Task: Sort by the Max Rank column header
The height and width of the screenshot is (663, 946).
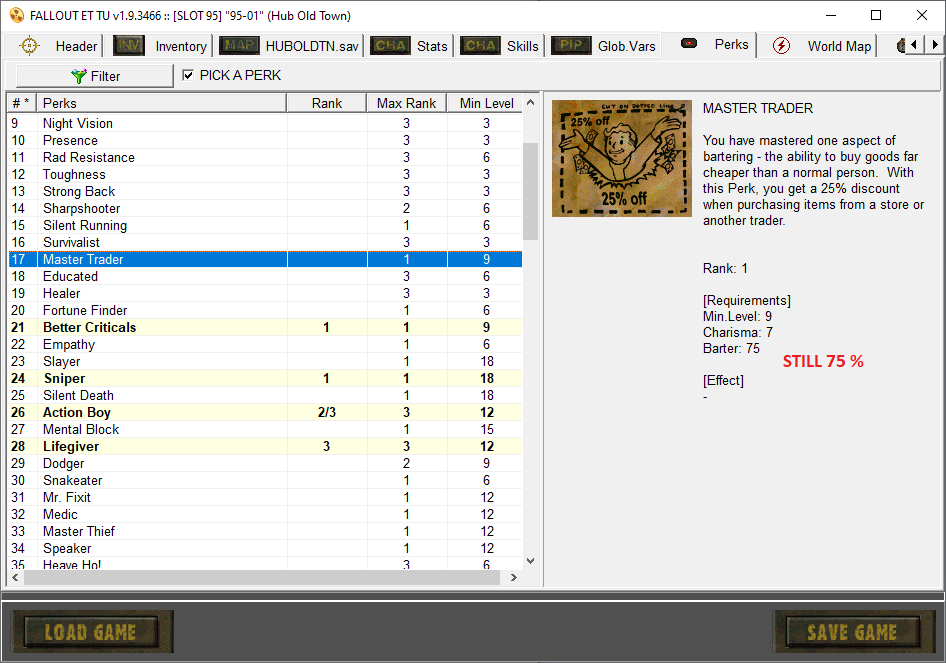Action: click(x=406, y=103)
